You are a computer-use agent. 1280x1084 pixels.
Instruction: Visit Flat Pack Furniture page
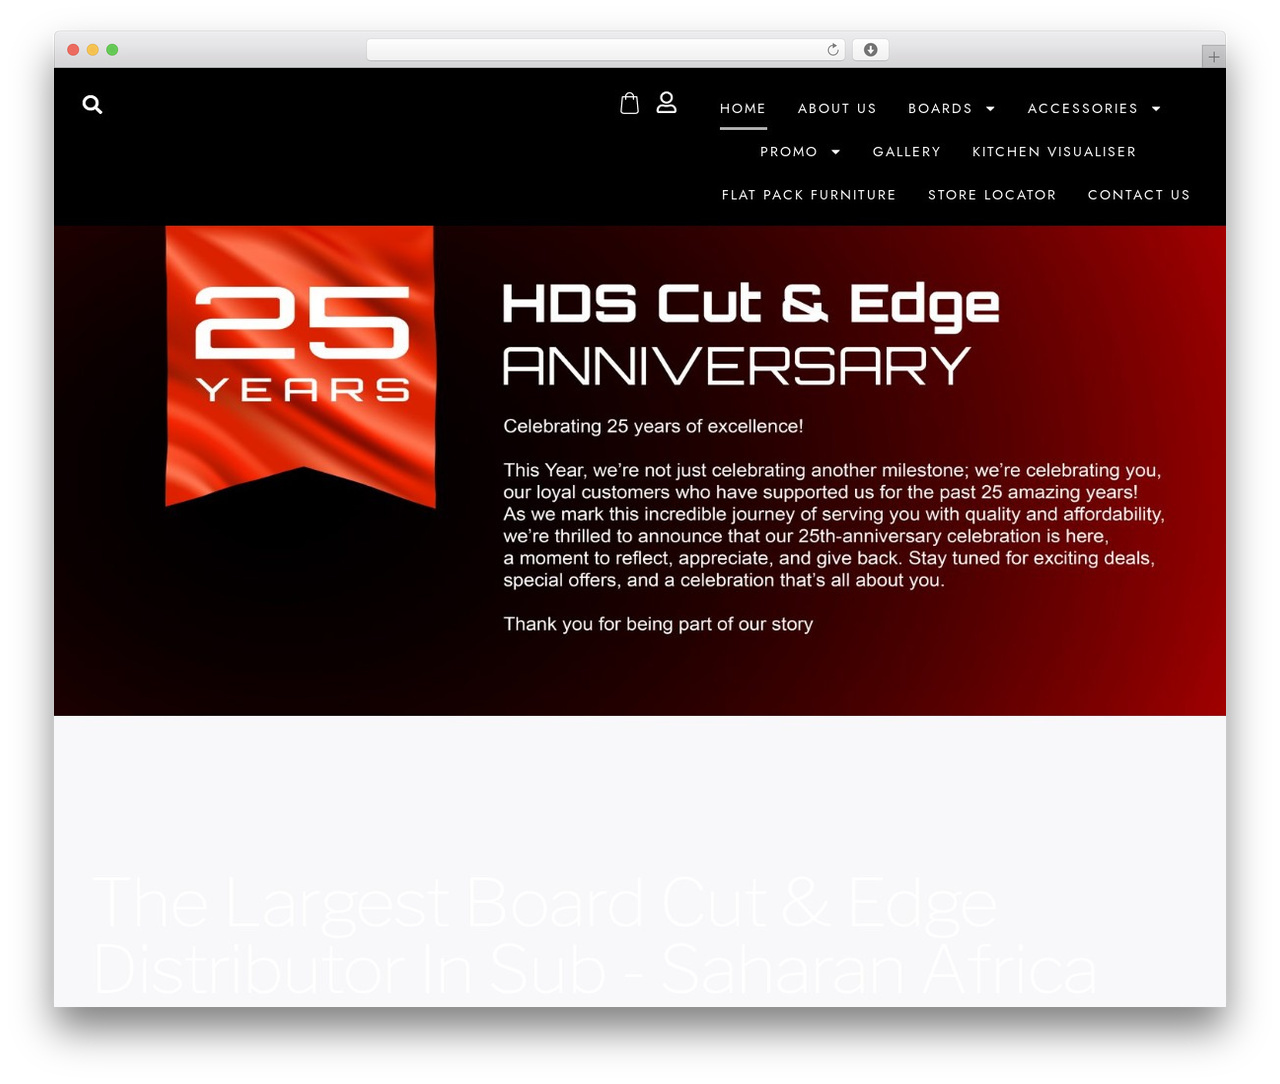coord(809,195)
